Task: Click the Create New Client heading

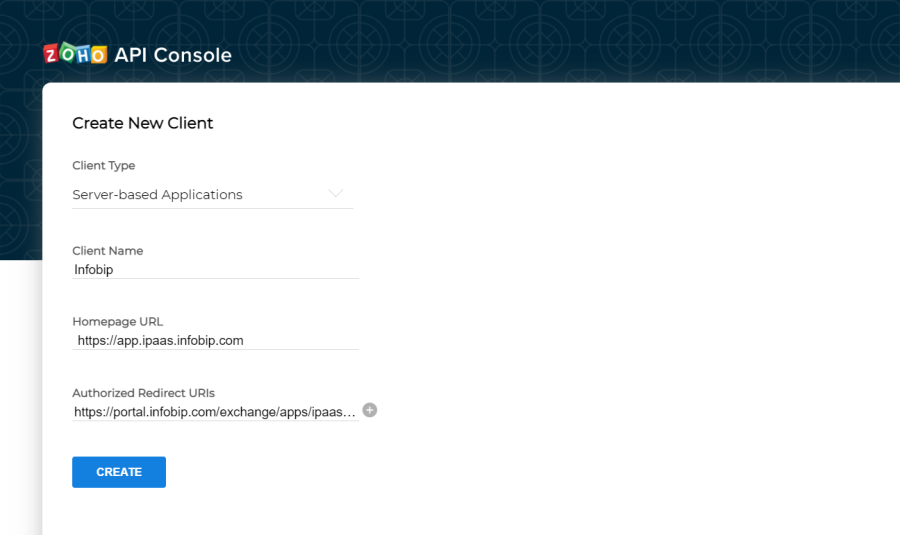Action: pos(143,123)
